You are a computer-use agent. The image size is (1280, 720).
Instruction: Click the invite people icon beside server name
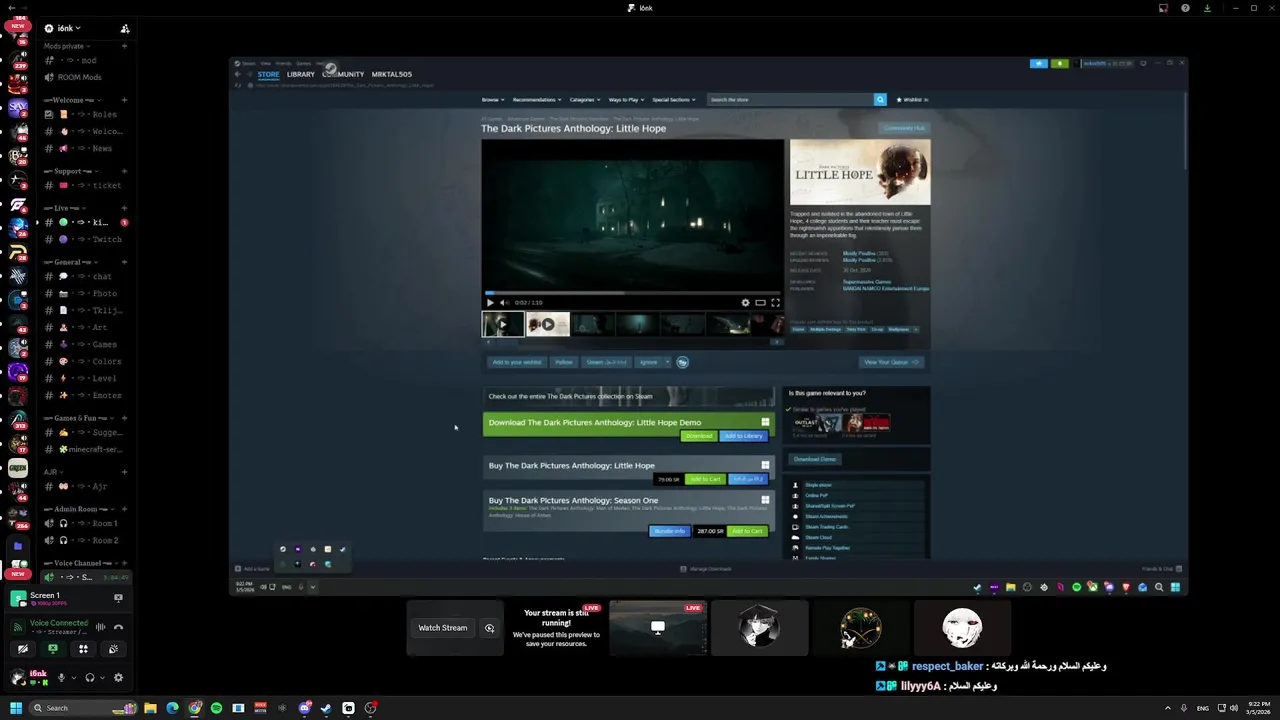coord(125,29)
